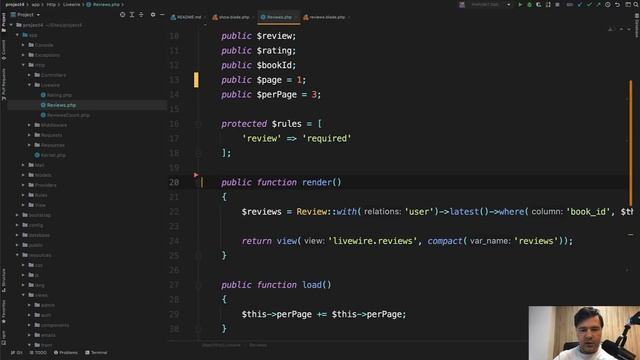This screenshot has width=640, height=360.
Task: Open ReviewsCount.php in the project tree
Action: tap(68, 115)
